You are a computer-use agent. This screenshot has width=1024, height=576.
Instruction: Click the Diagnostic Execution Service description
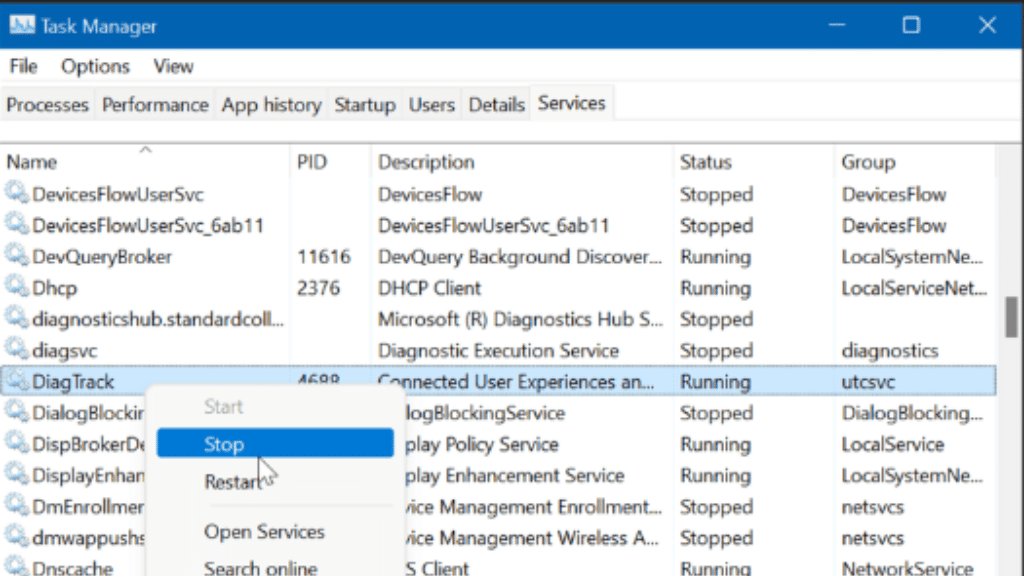(x=498, y=351)
